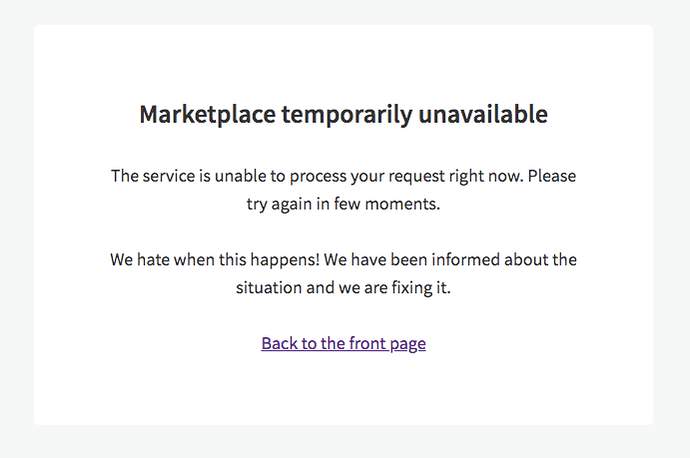Click the word moments in the first paragraph
690x458 pixels.
402,204
